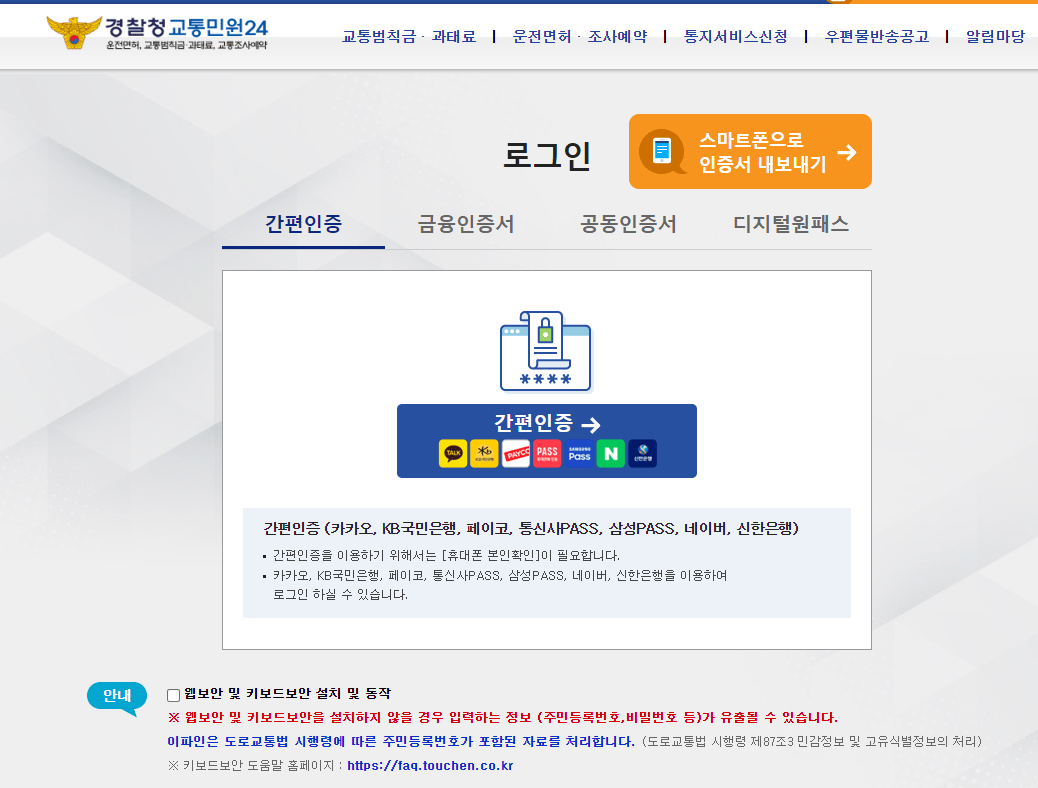Click the locked certificate document illustration
The width and height of the screenshot is (1038, 788).
546,351
